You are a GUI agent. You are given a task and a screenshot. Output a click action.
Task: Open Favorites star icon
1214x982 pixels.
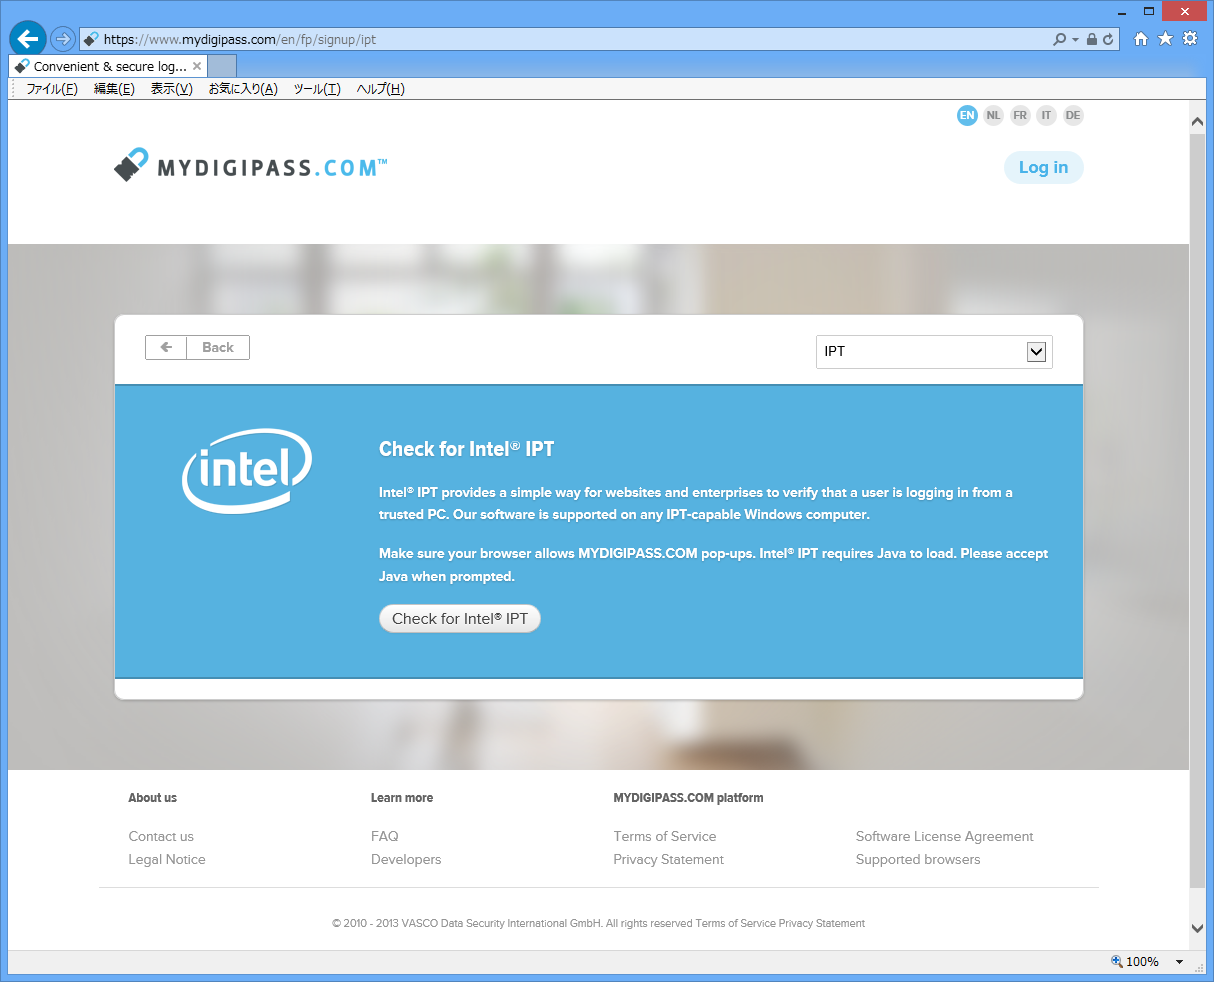(x=1165, y=39)
